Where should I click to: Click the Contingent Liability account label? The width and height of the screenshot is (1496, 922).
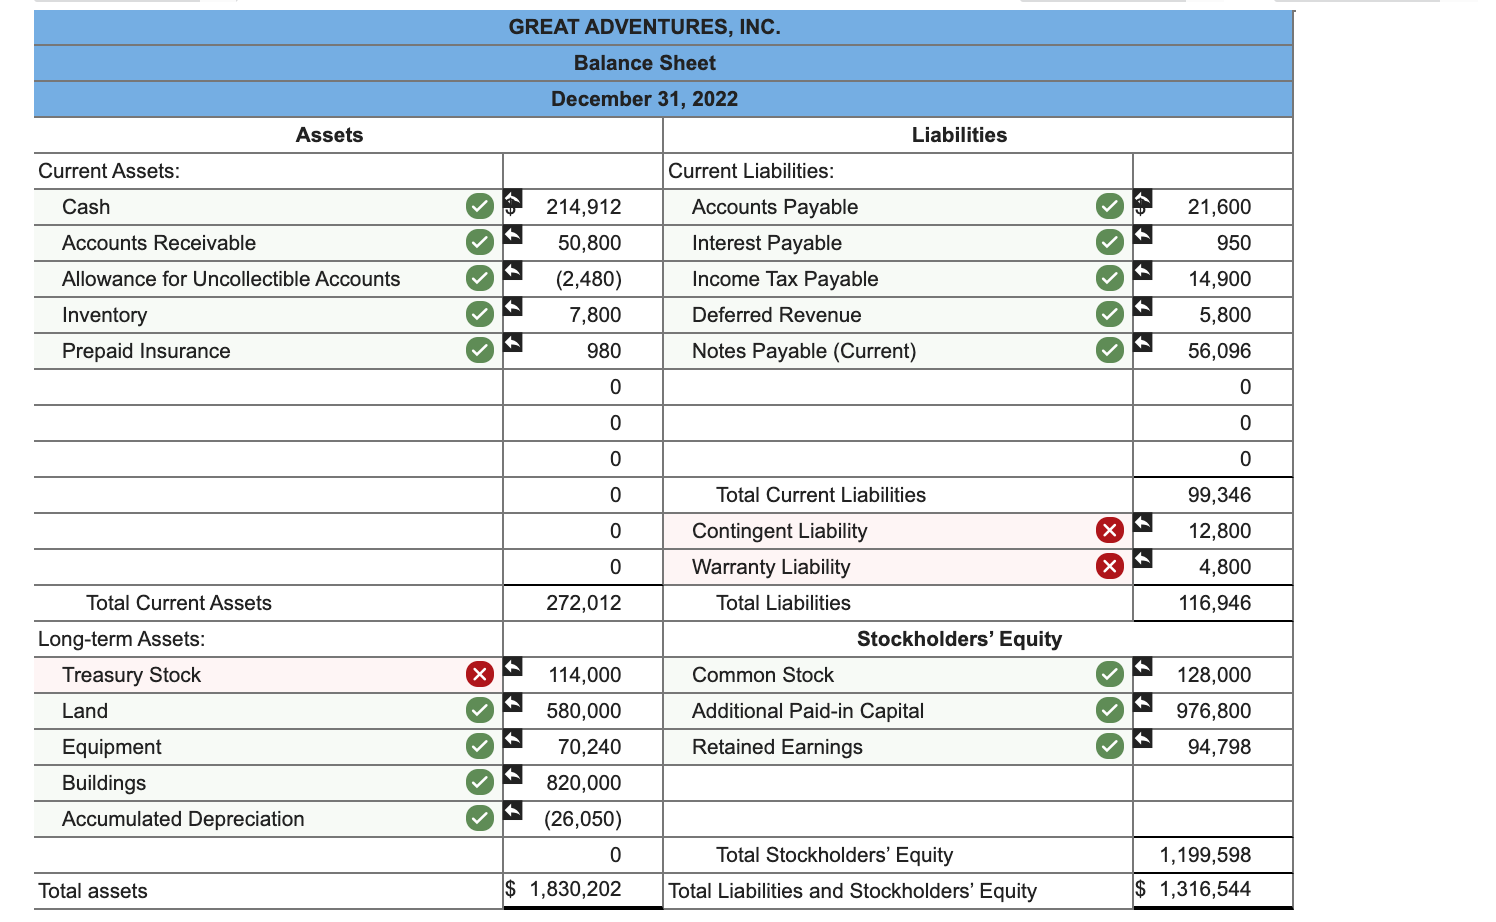point(779,531)
